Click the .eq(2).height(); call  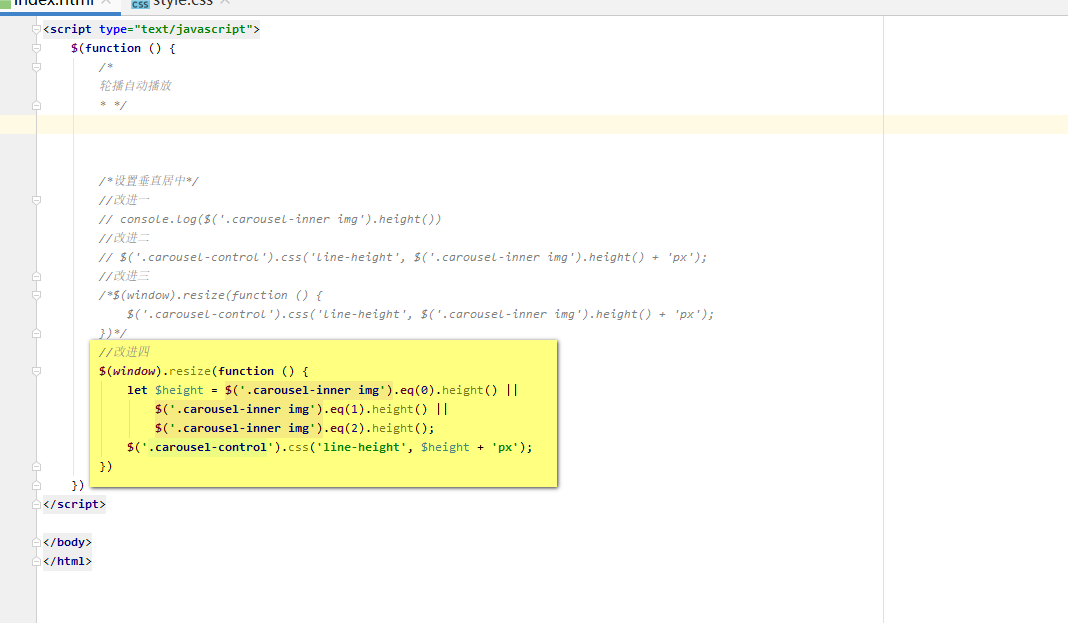click(379, 428)
